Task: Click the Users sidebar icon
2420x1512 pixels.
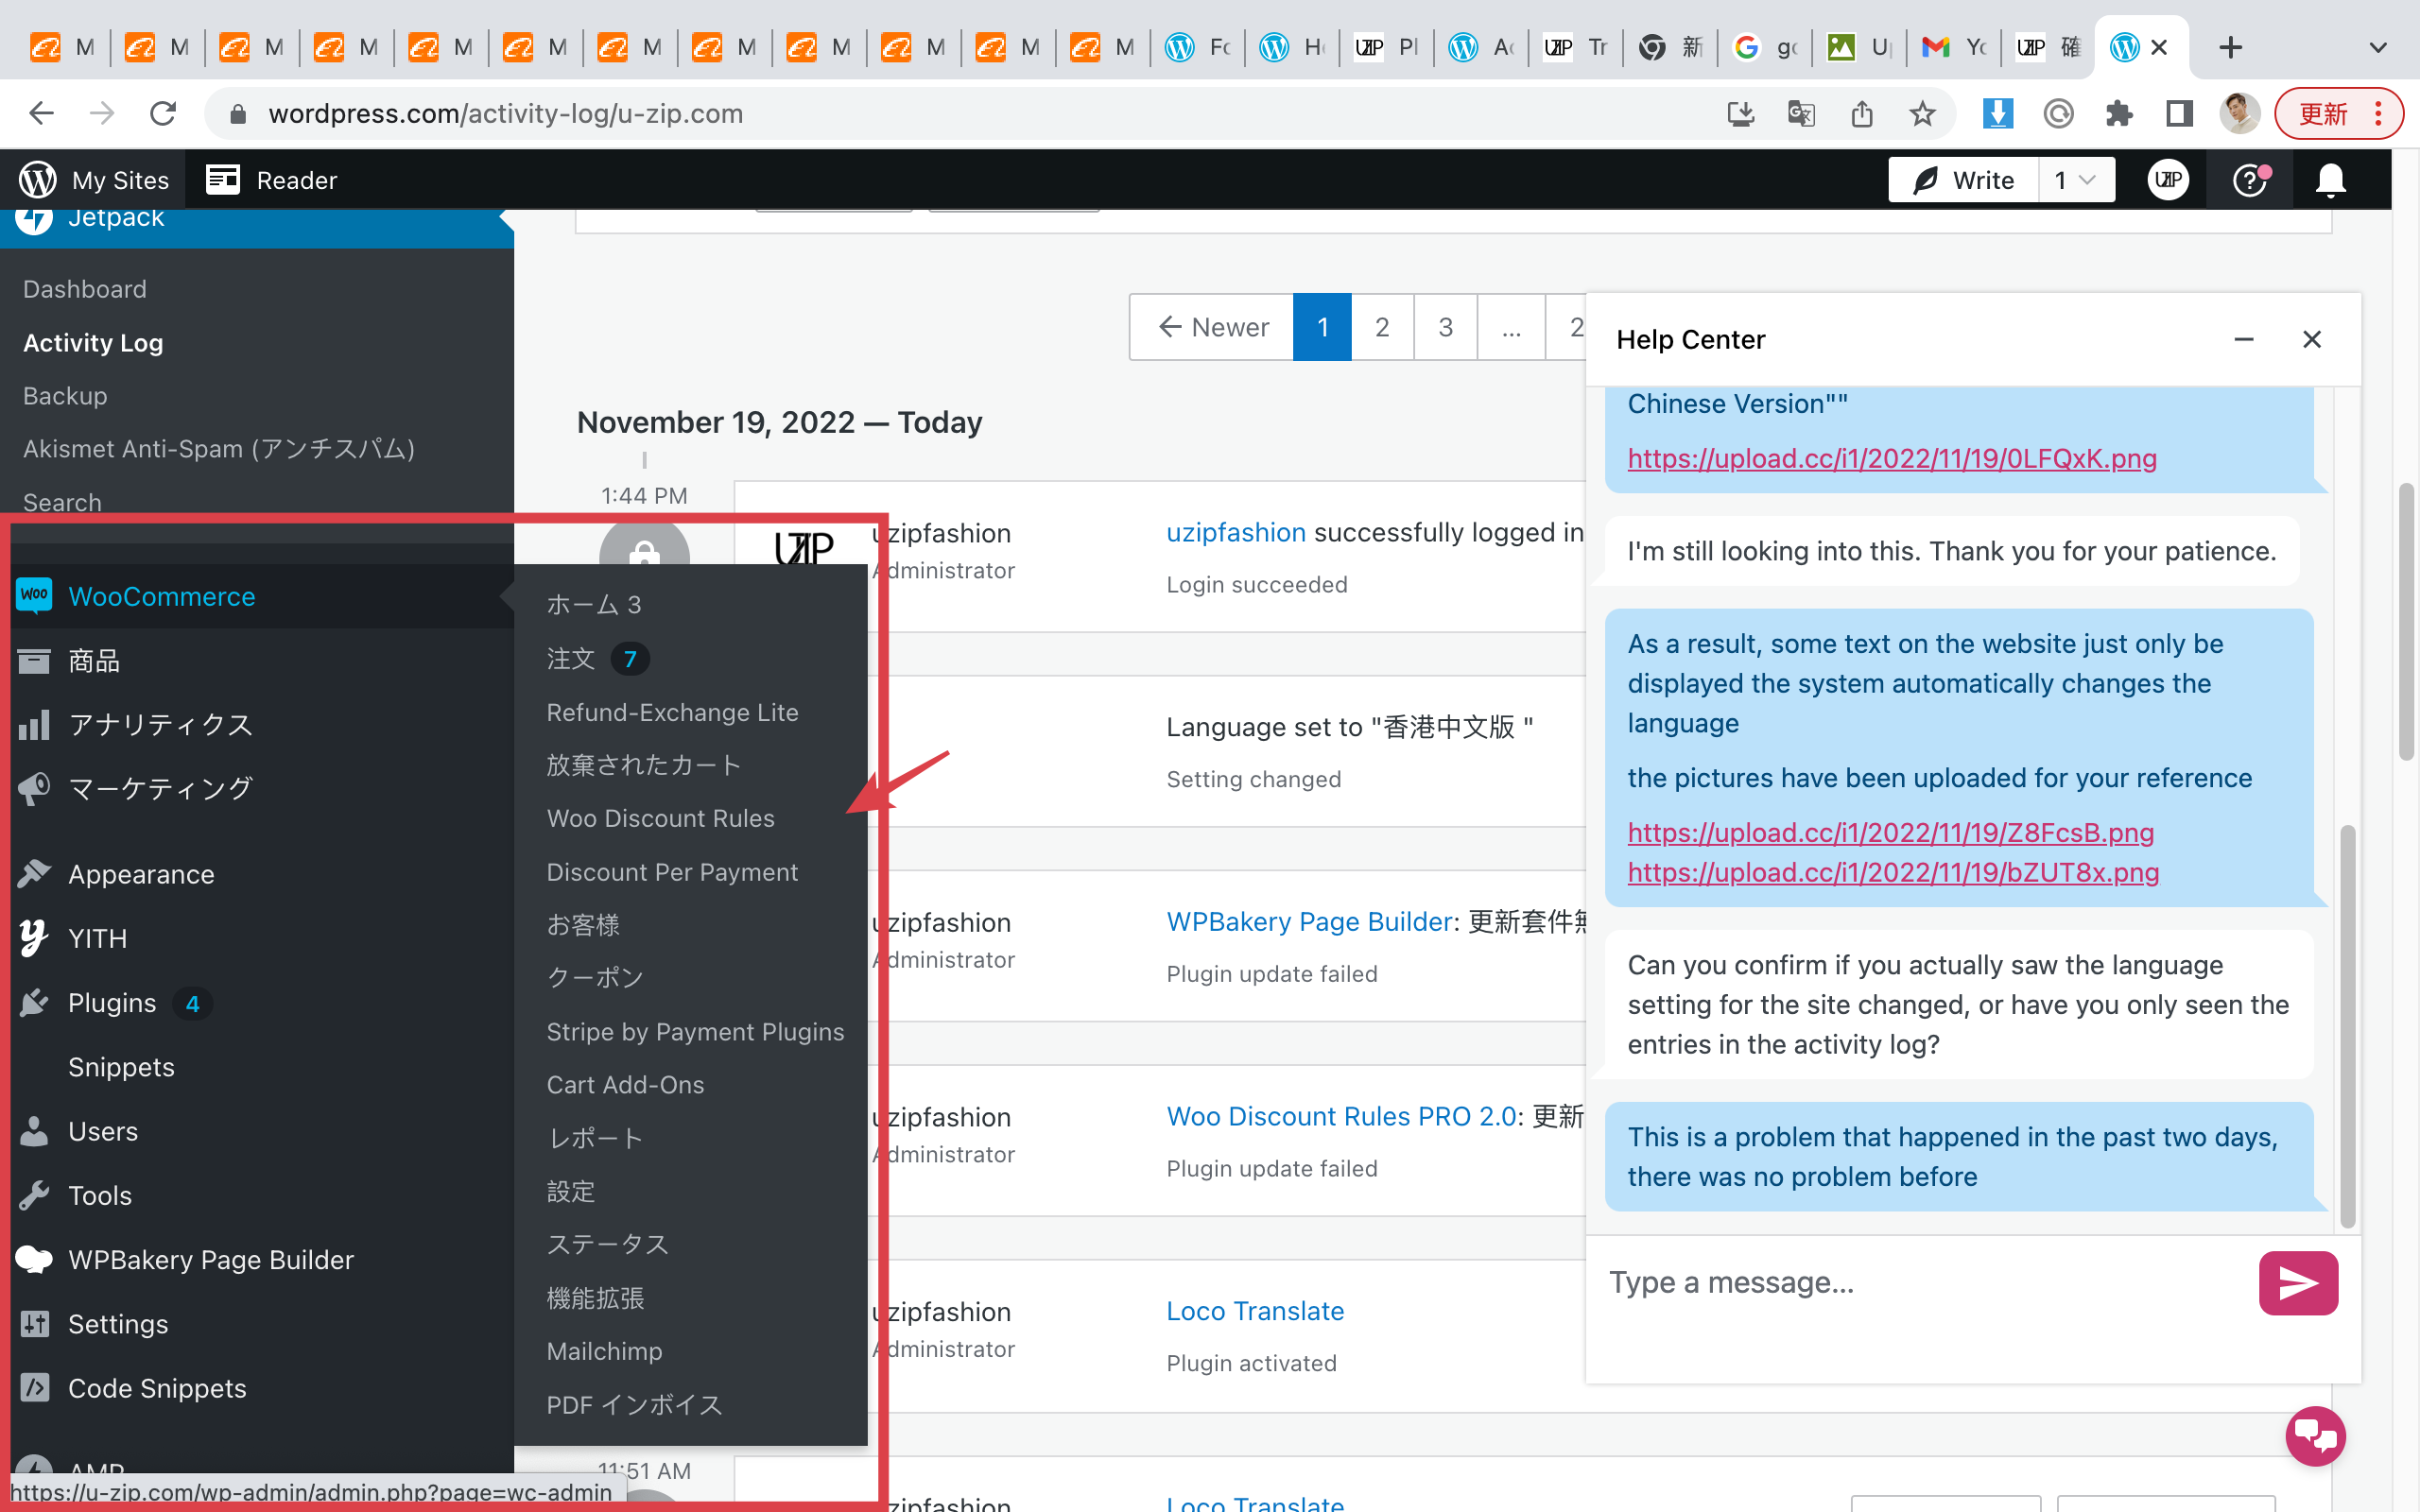Action: coord(34,1131)
